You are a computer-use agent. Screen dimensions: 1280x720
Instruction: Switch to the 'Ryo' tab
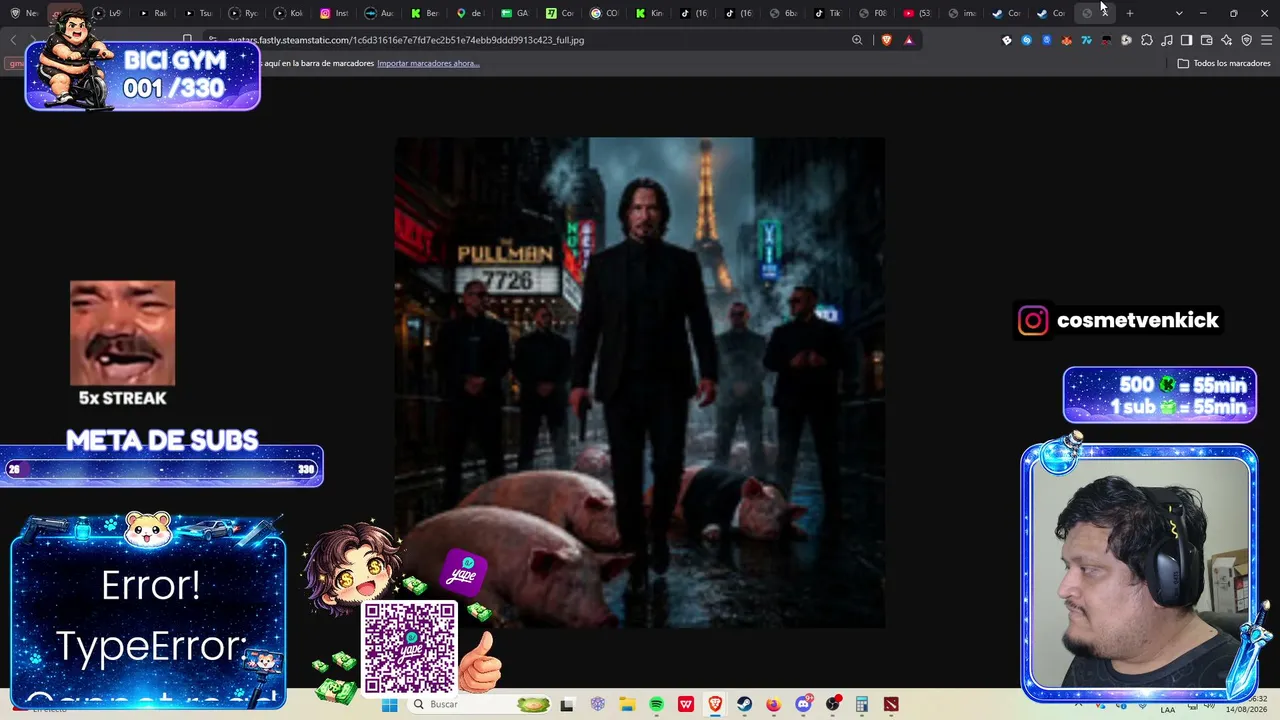243,13
